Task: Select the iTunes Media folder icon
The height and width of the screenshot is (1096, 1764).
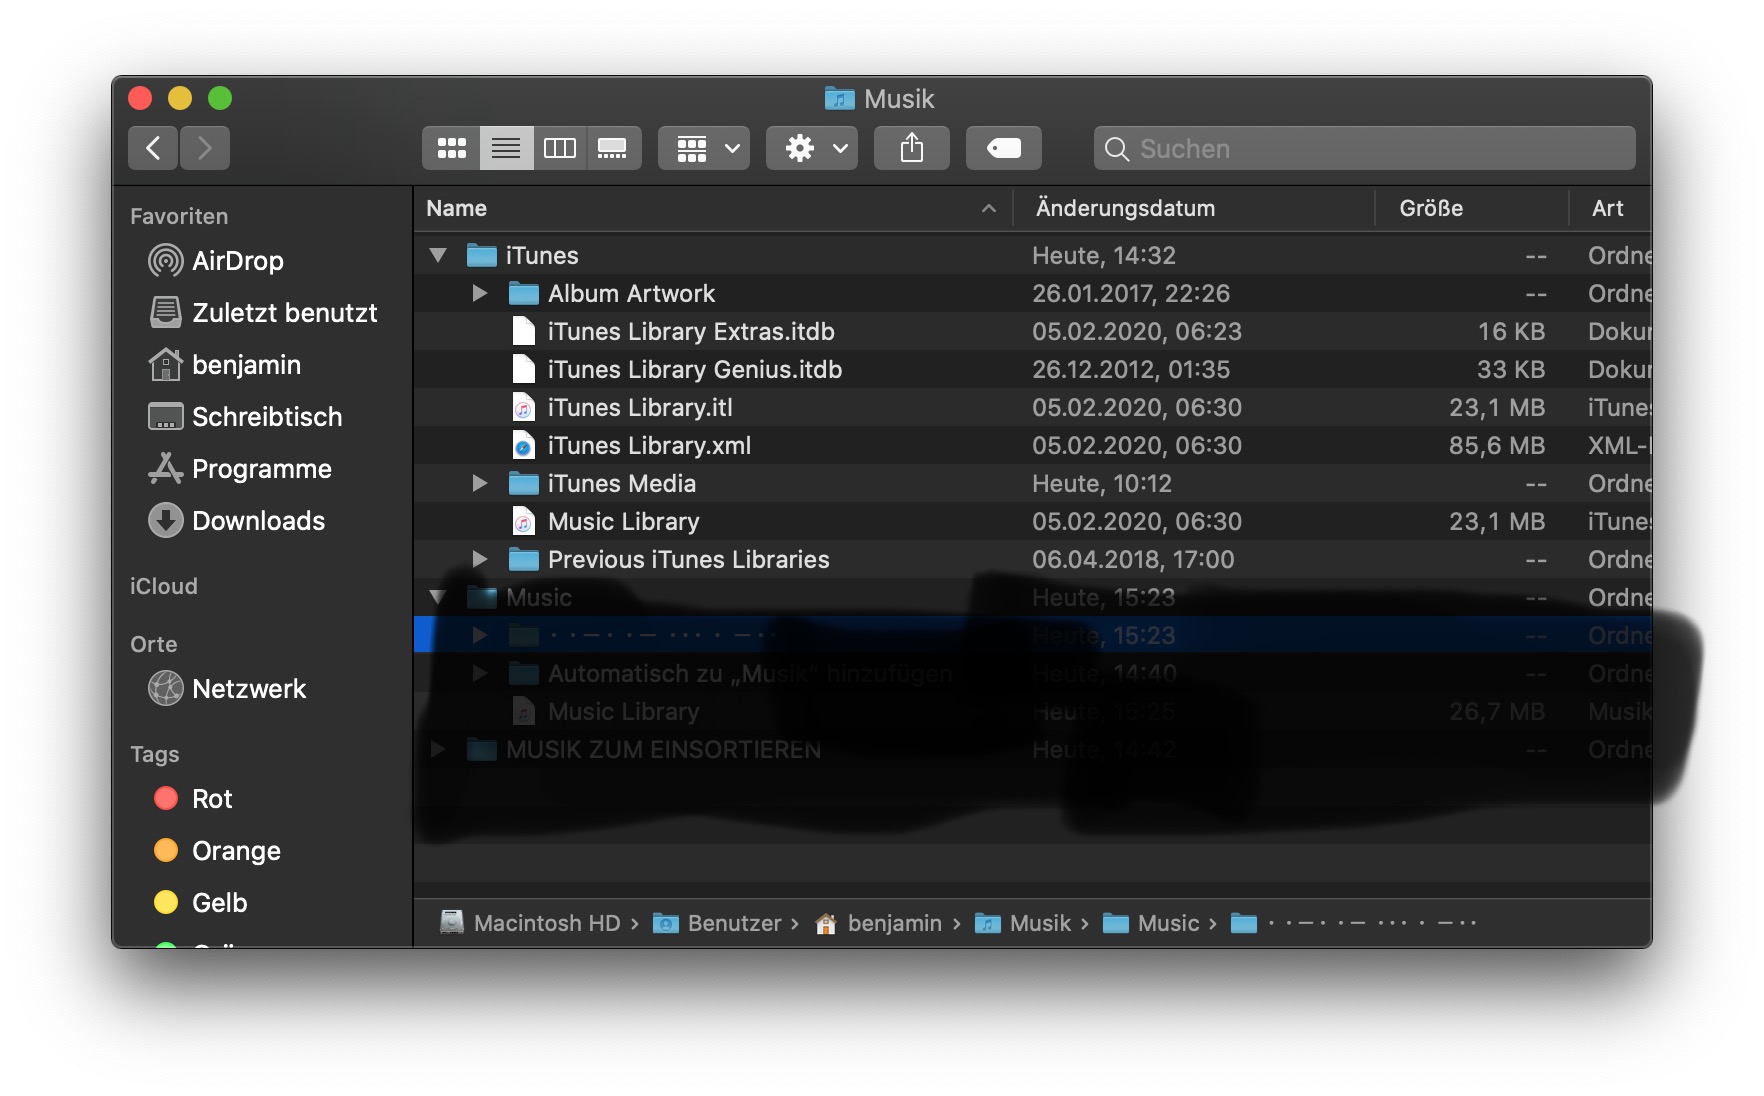Action: tap(524, 484)
